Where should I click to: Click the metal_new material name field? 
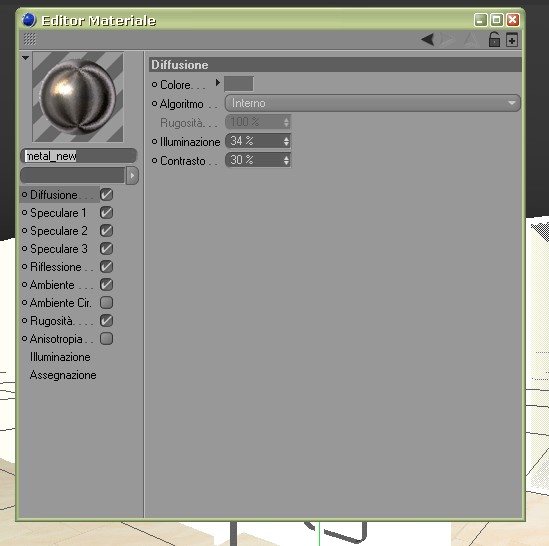[x=78, y=156]
